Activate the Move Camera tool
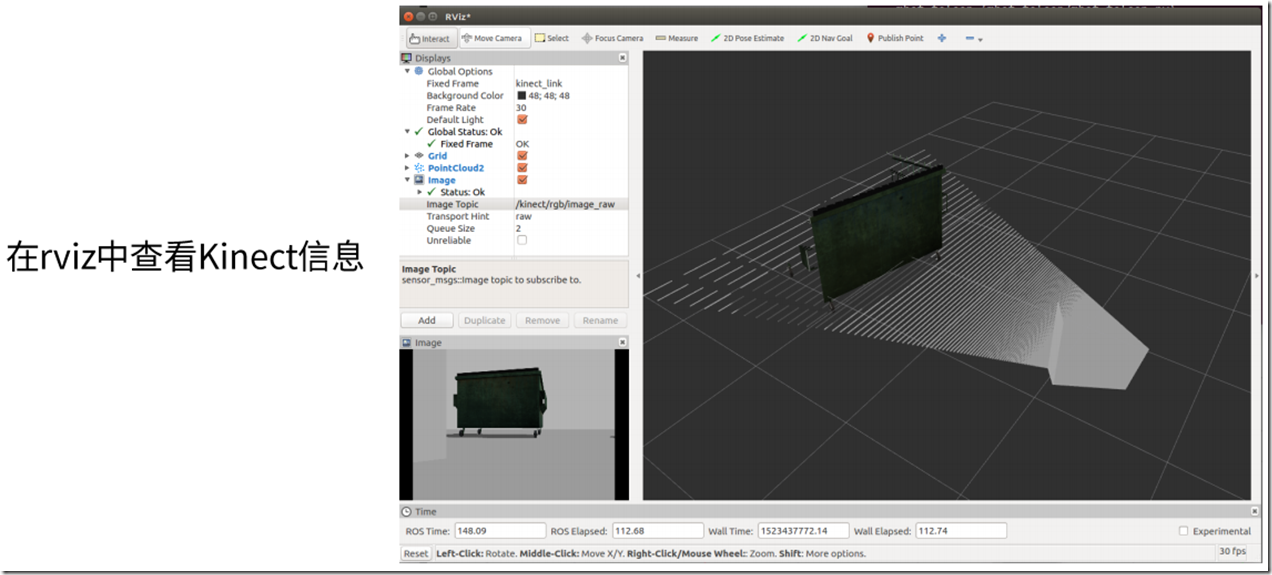The width and height of the screenshot is (1272, 575). tap(491, 39)
